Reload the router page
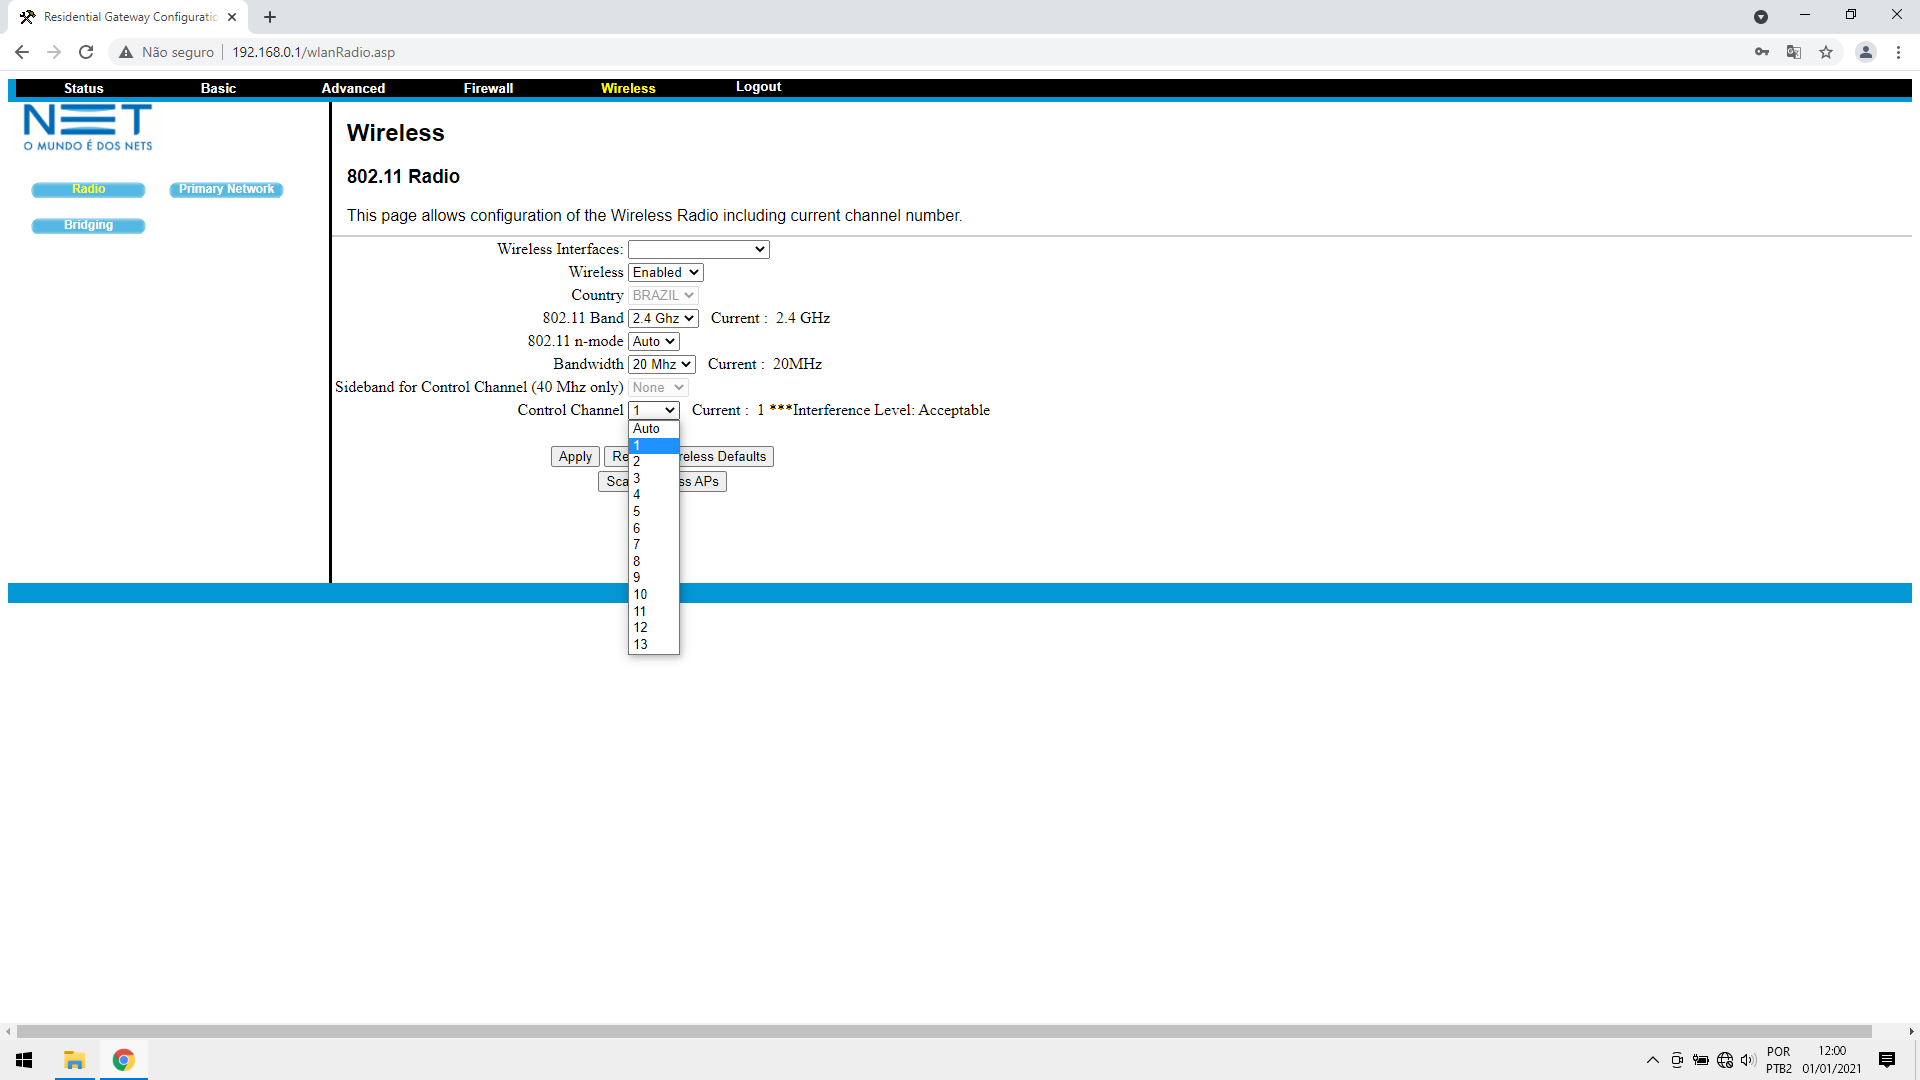Image resolution: width=1920 pixels, height=1080 pixels. (x=86, y=52)
